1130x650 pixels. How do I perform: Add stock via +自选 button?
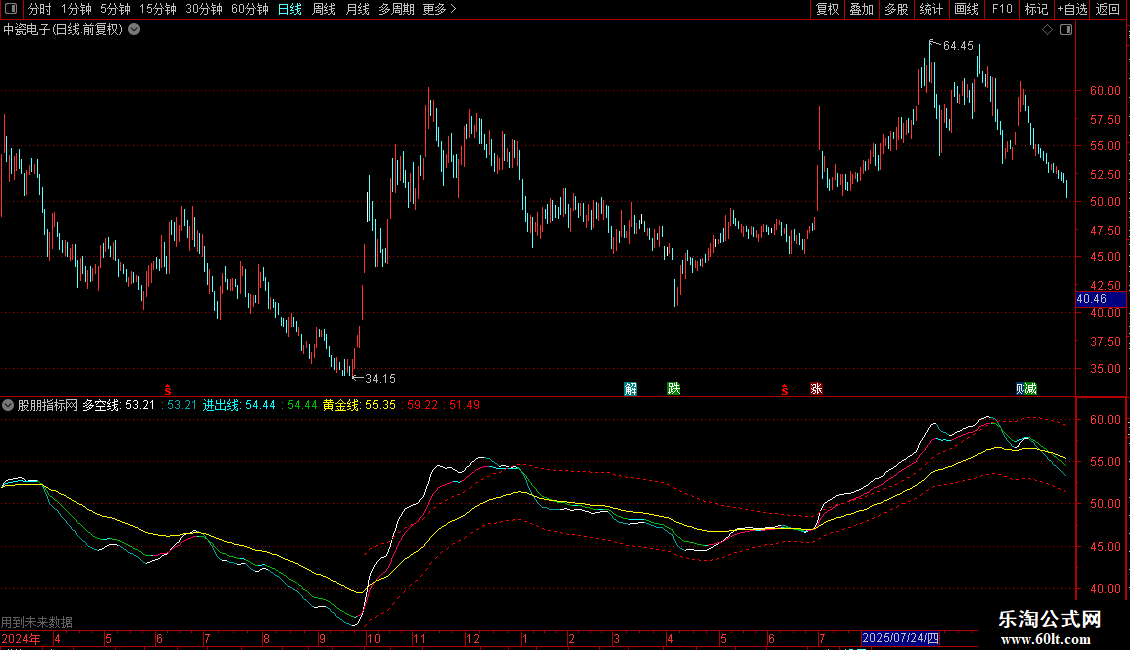tap(1072, 9)
